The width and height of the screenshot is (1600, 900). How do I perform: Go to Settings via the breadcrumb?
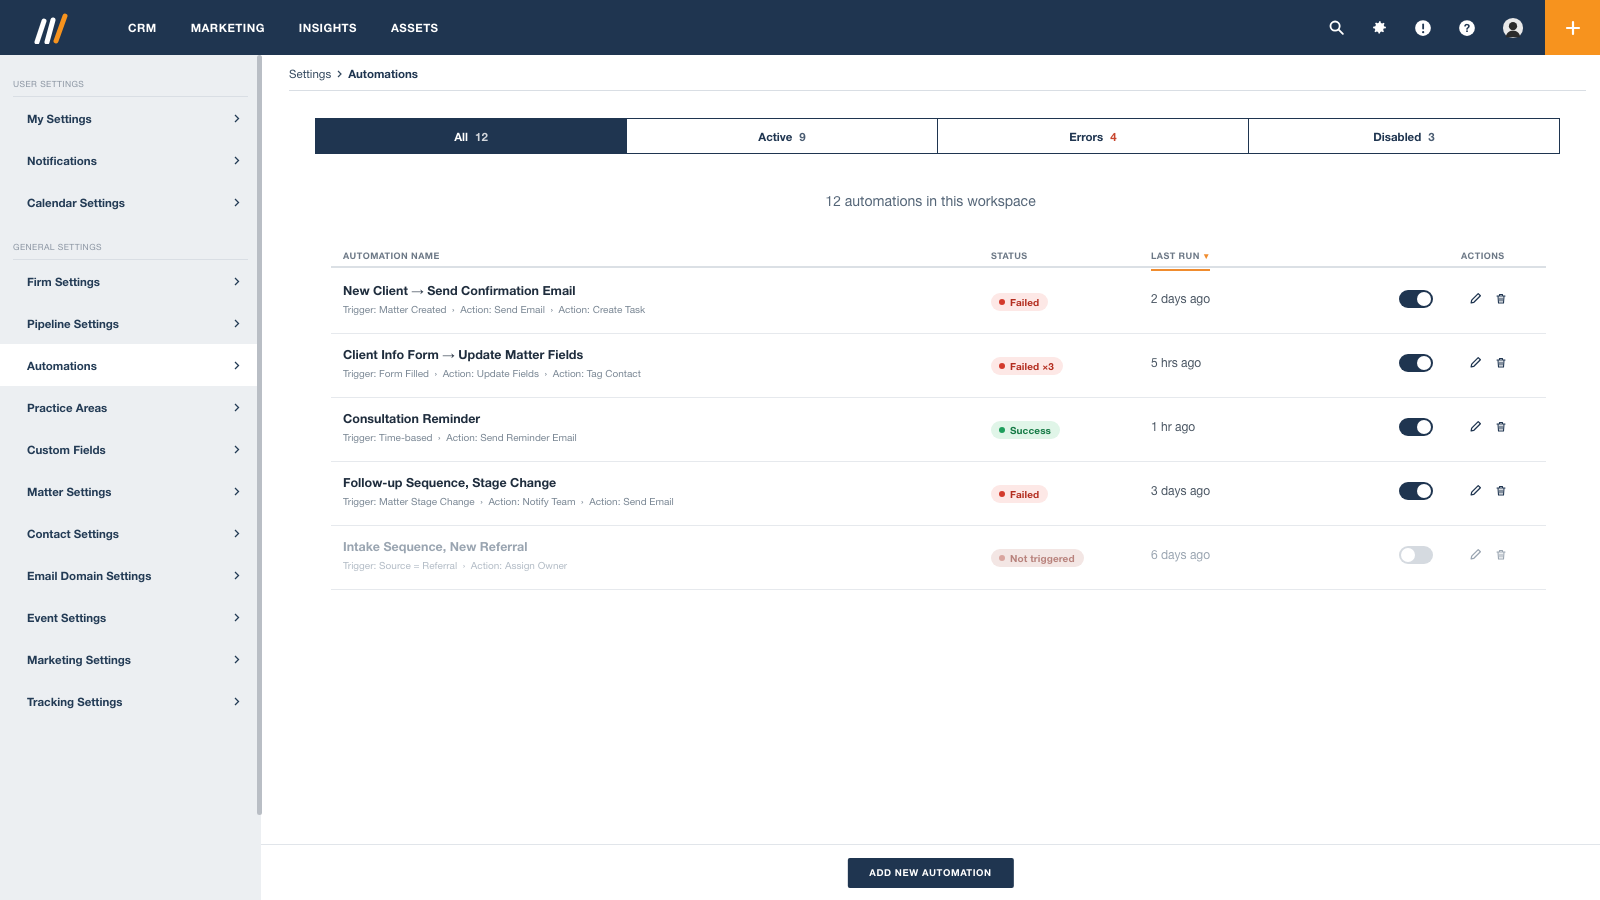[310, 74]
